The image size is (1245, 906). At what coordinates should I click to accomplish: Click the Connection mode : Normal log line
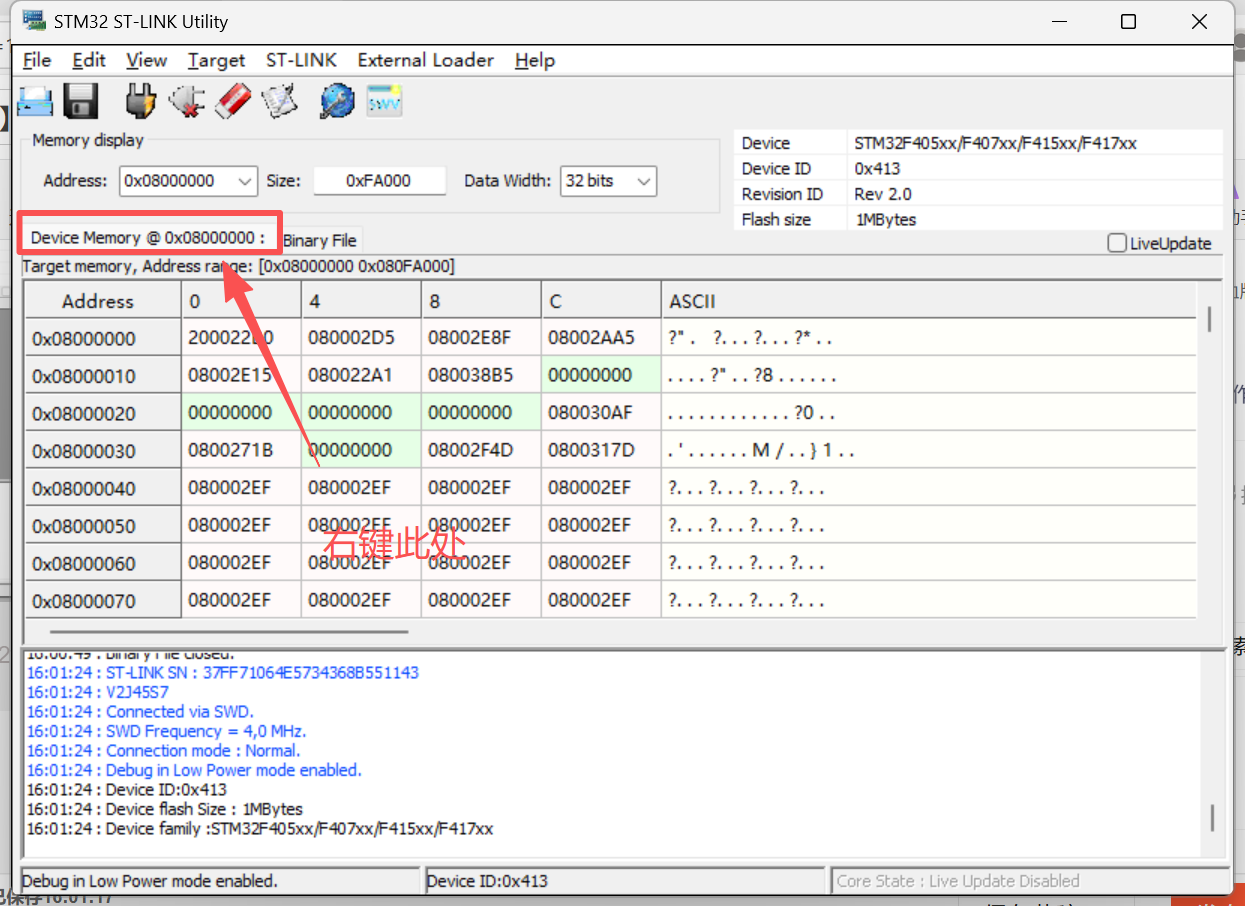point(163,750)
